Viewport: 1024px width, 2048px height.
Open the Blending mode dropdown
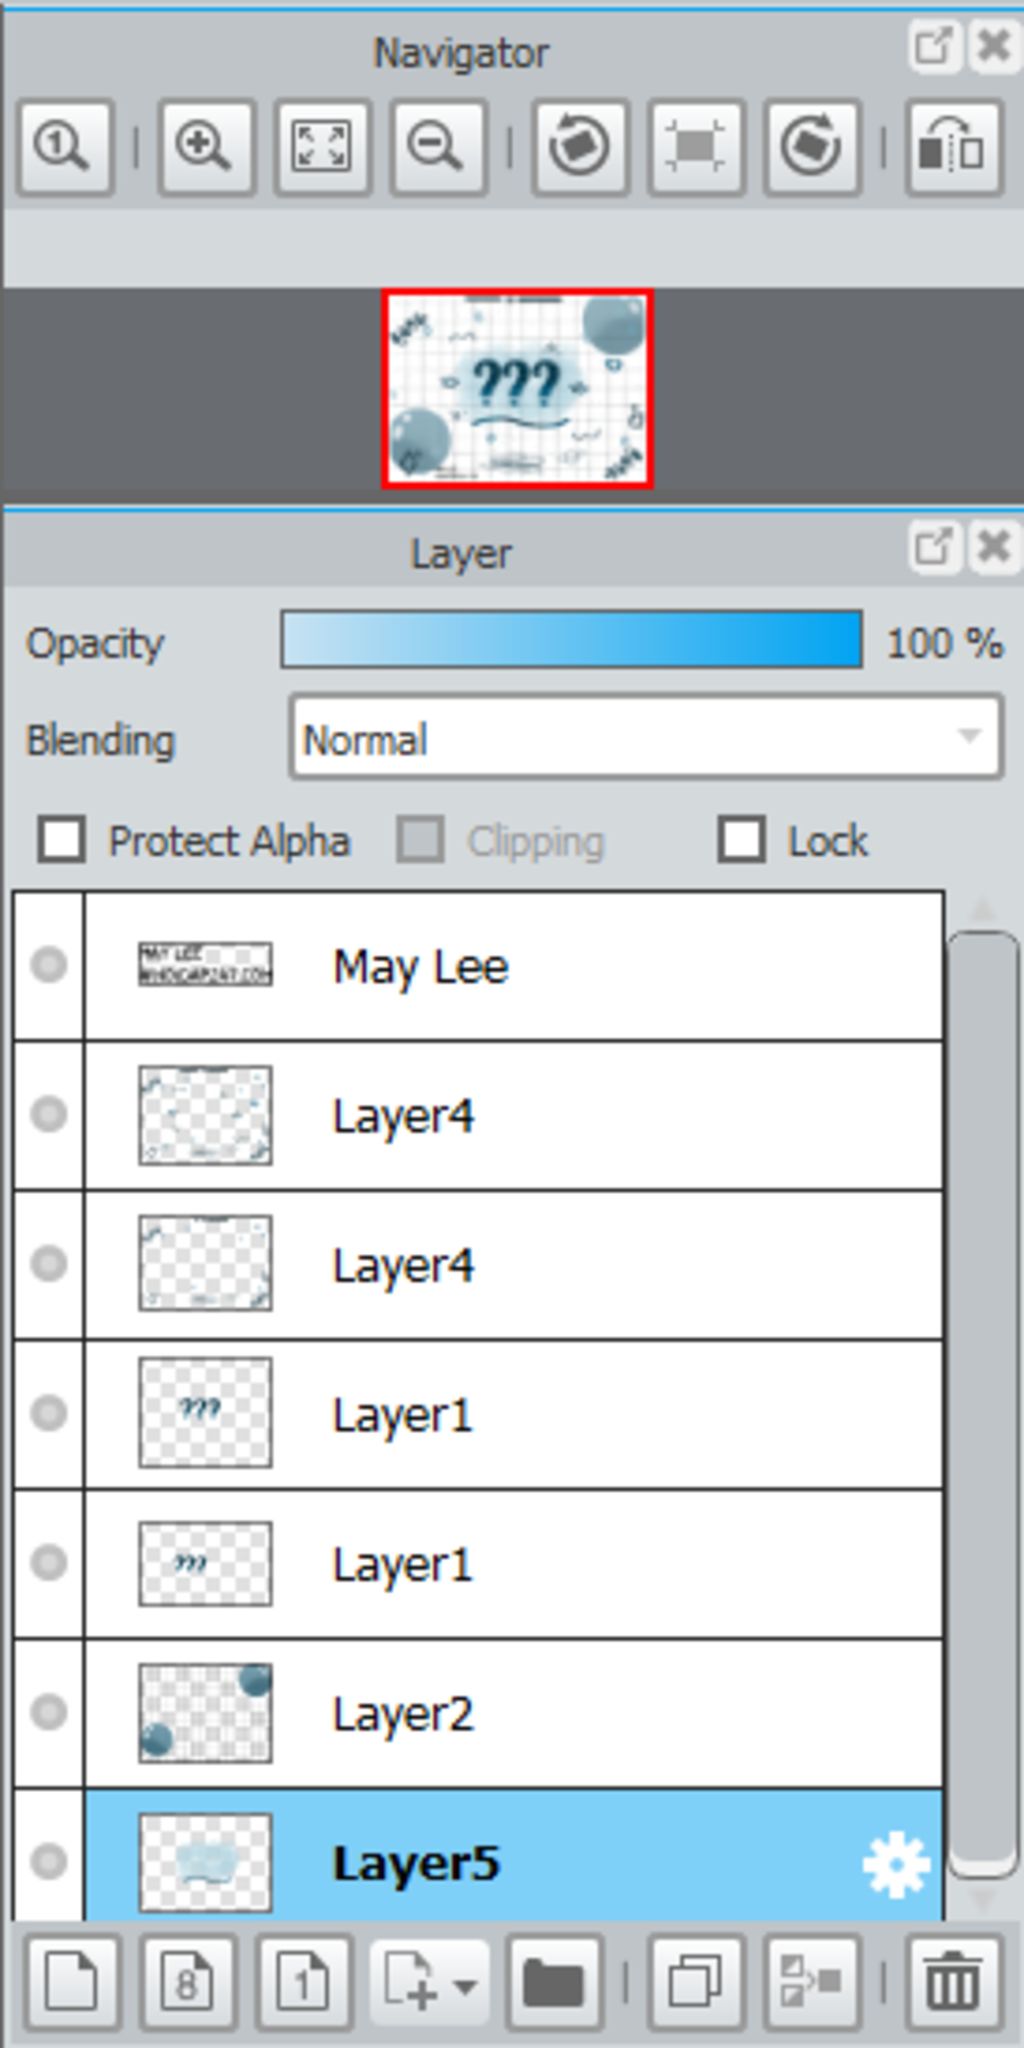click(646, 738)
